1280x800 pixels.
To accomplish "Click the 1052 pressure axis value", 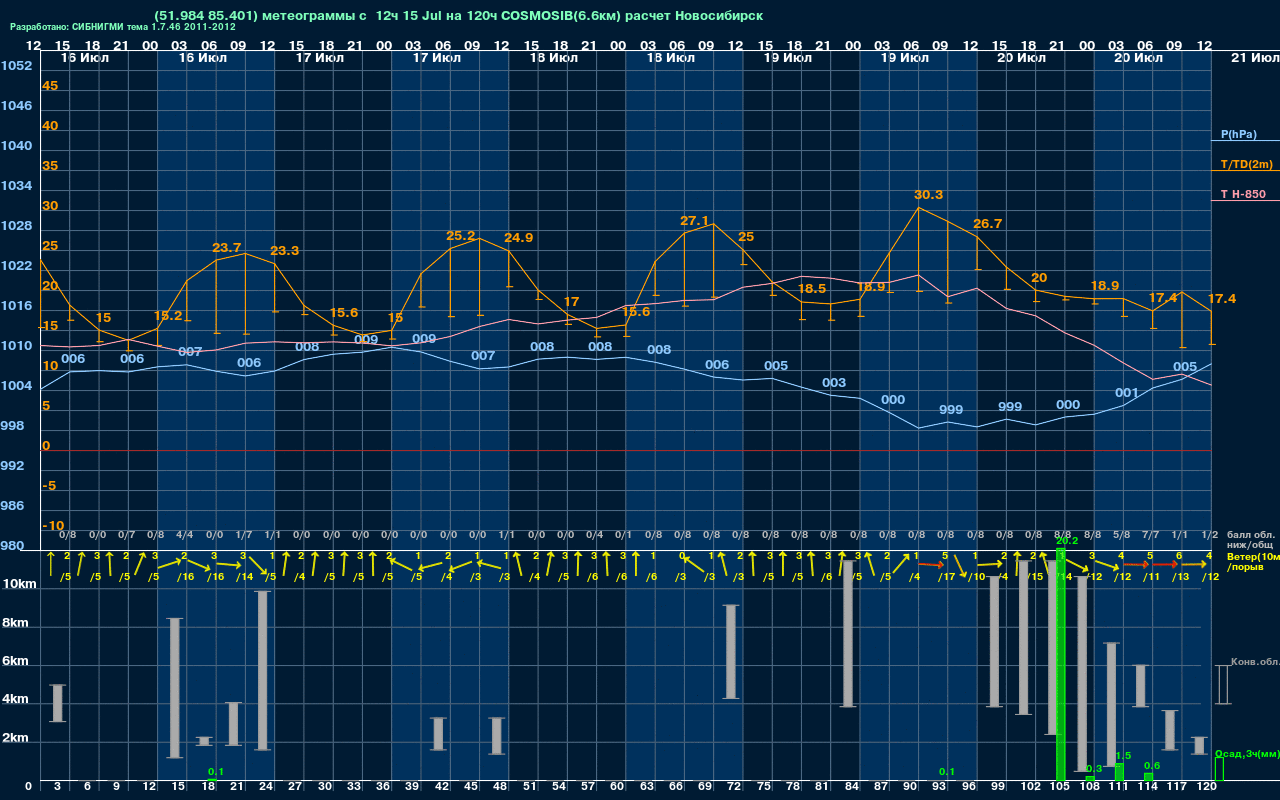I will click(x=16, y=66).
